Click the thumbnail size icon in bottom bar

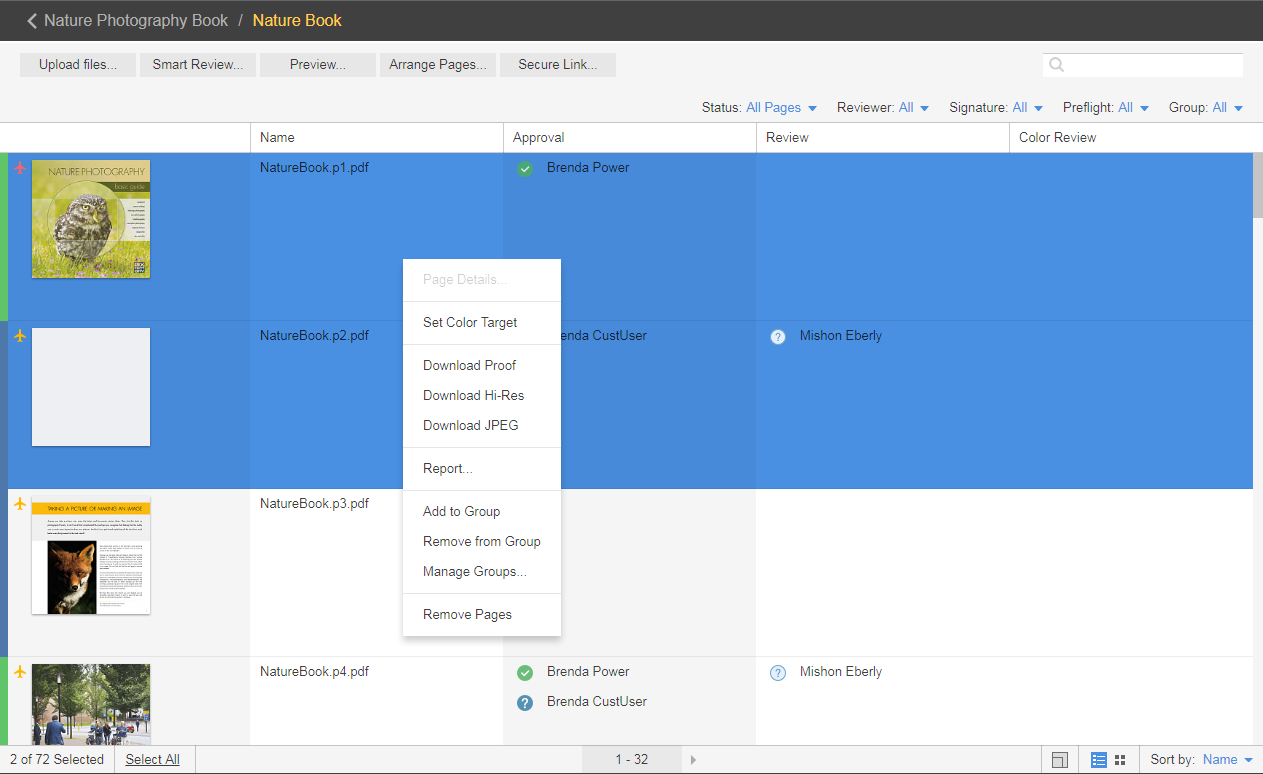[x=1060, y=760]
